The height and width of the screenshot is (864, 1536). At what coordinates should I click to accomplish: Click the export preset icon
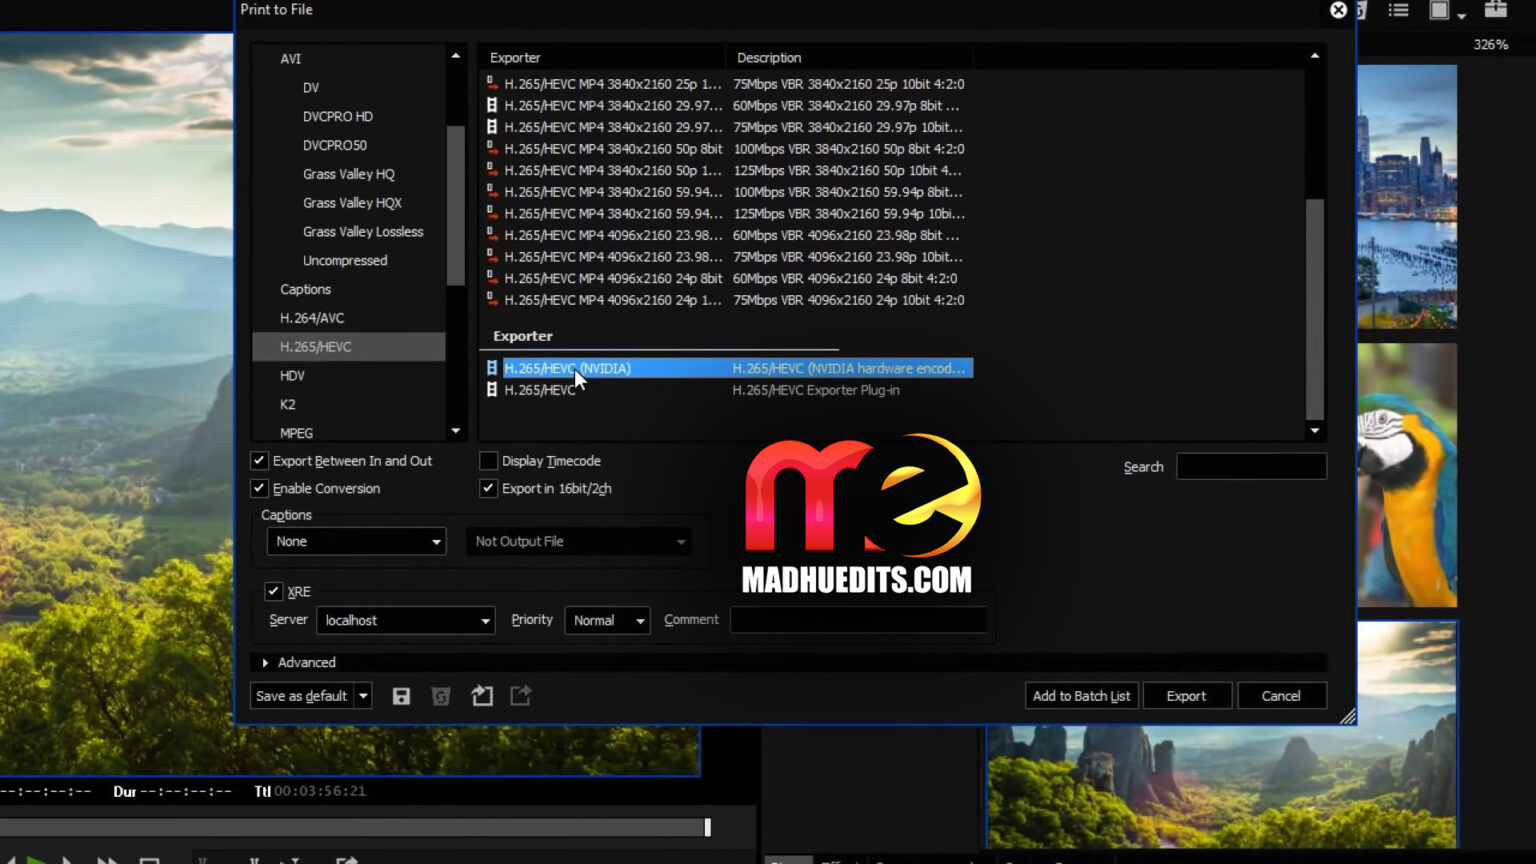pos(520,695)
